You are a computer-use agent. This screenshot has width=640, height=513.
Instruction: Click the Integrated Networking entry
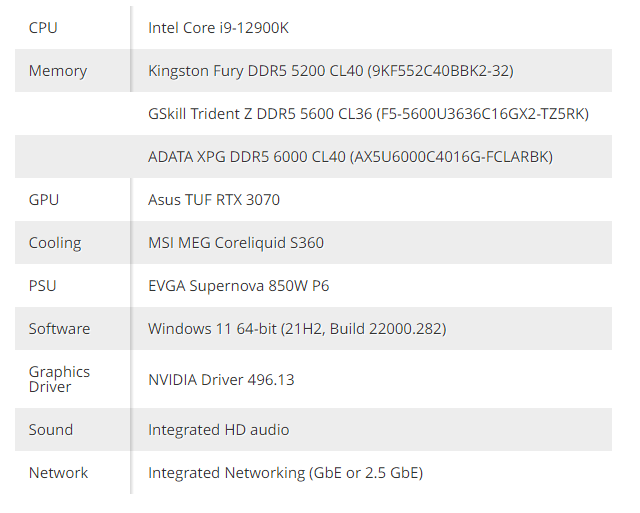(285, 473)
